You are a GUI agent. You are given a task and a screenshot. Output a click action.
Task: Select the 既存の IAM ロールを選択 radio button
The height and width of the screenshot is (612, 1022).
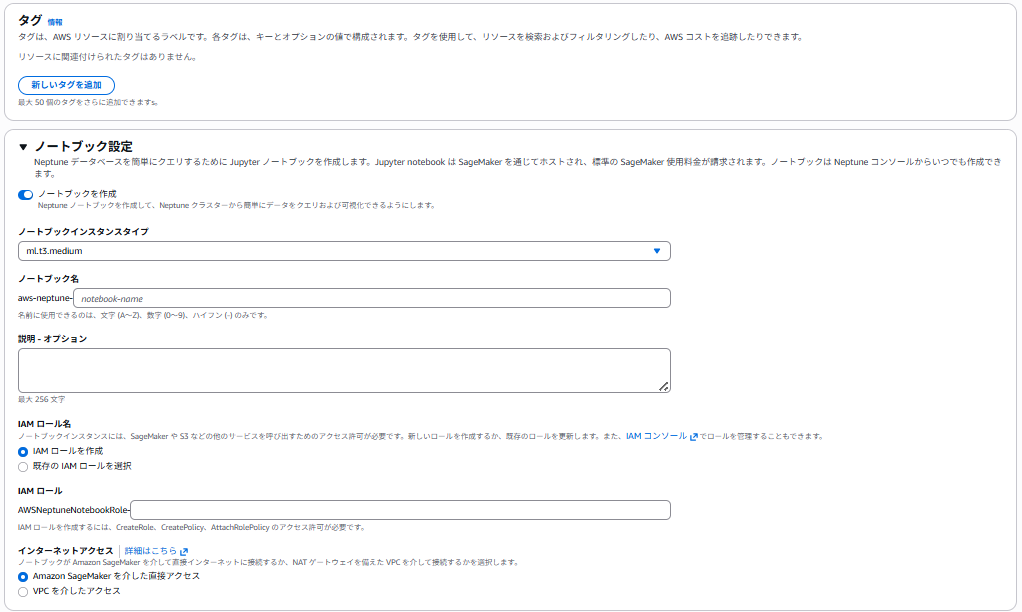(x=23, y=467)
